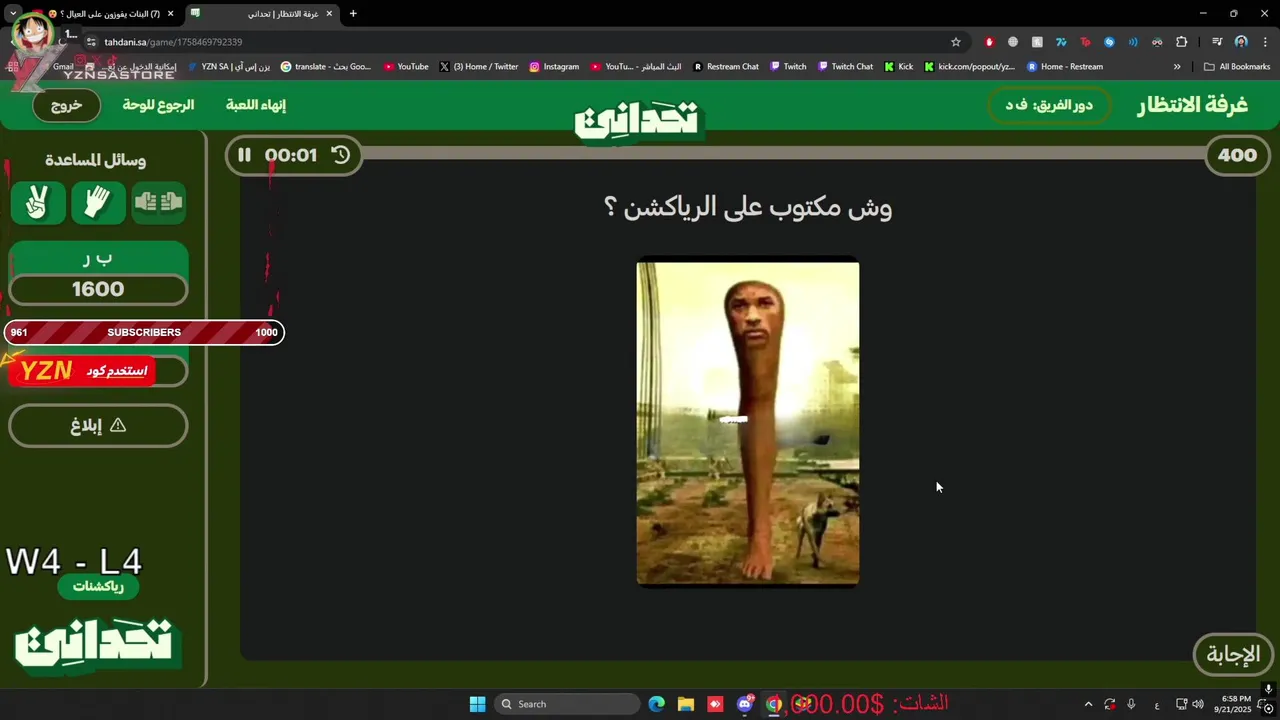1280x720 pixels.
Task: Open the All Bookmarks folder
Action: 1237,67
